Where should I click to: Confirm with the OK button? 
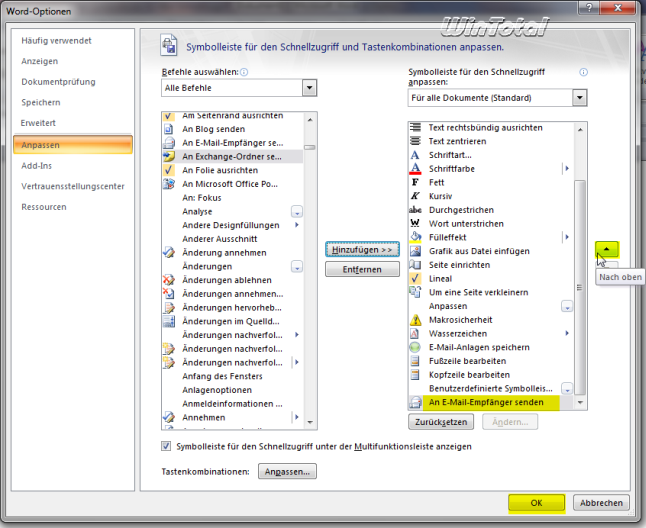[536, 503]
